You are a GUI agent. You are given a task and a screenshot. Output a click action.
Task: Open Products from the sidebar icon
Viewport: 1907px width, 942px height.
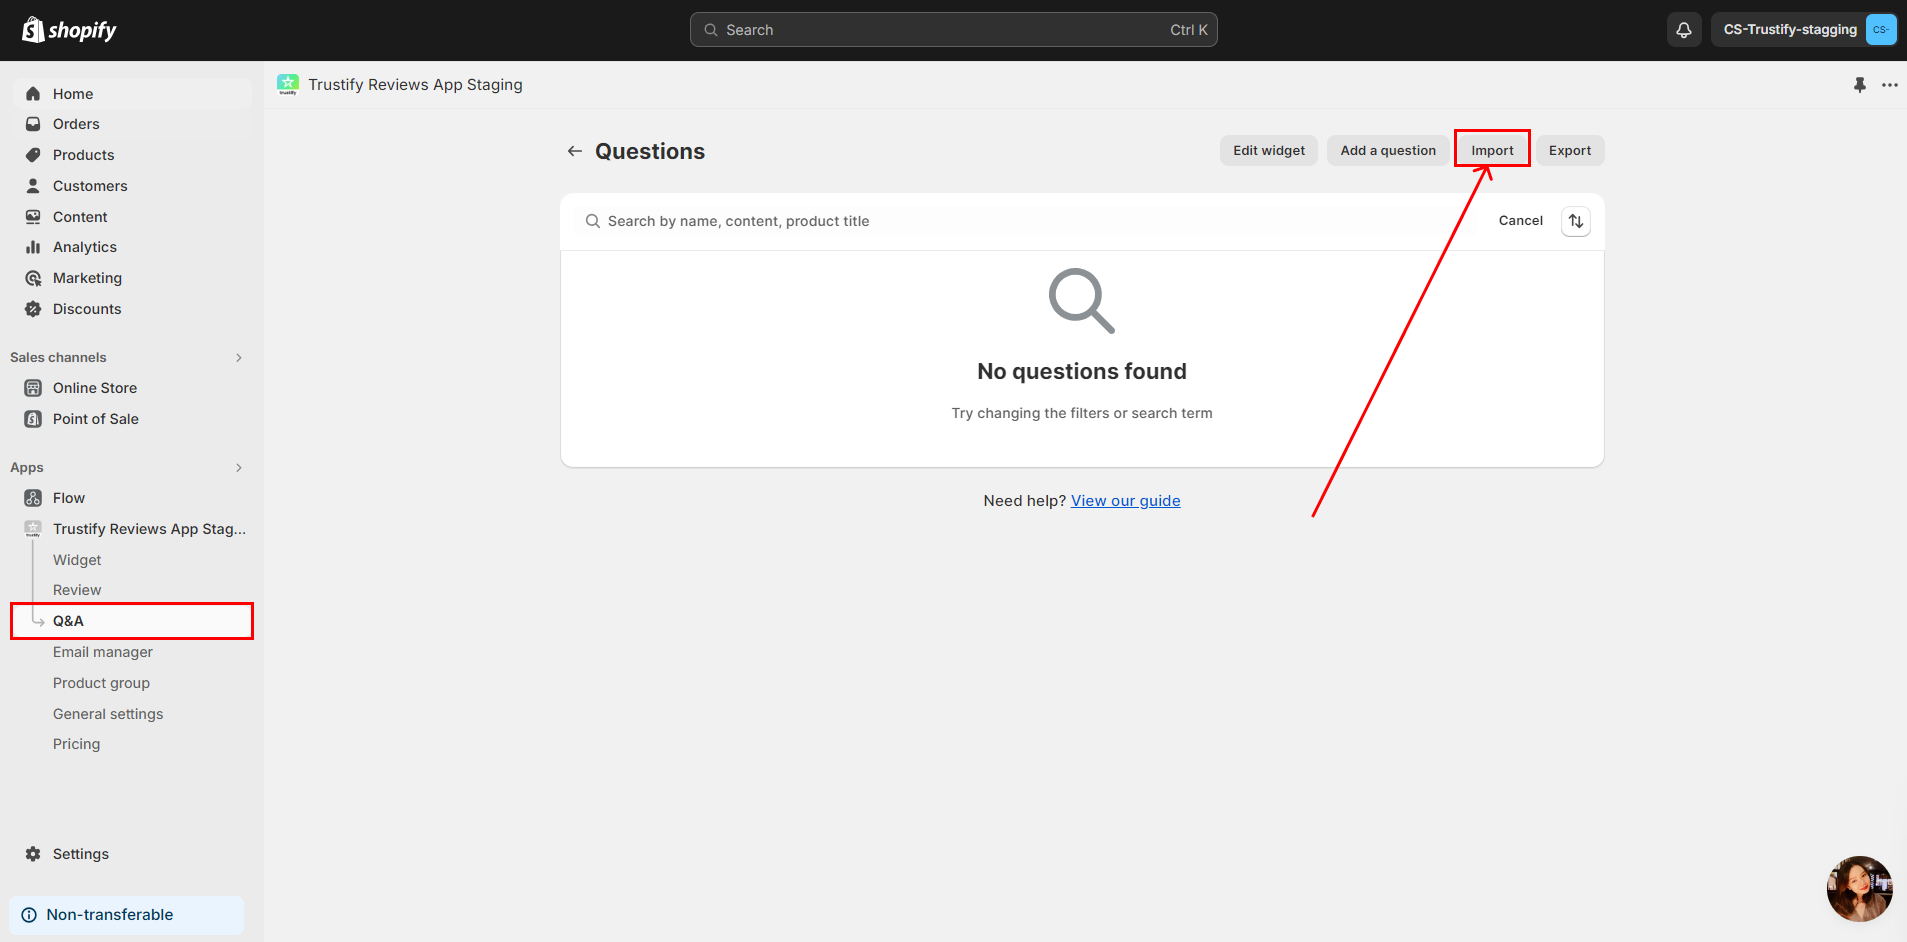(33, 154)
